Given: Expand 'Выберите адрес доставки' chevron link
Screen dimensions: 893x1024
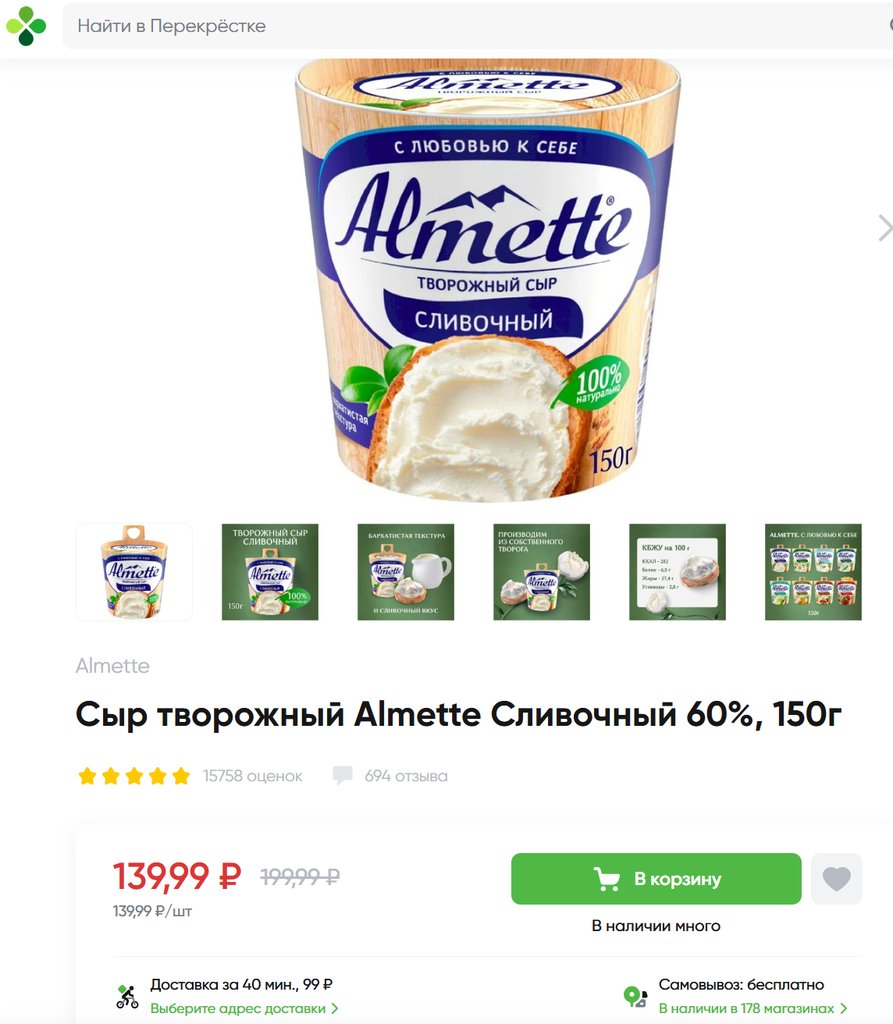Looking at the screenshot, I should 244,1008.
